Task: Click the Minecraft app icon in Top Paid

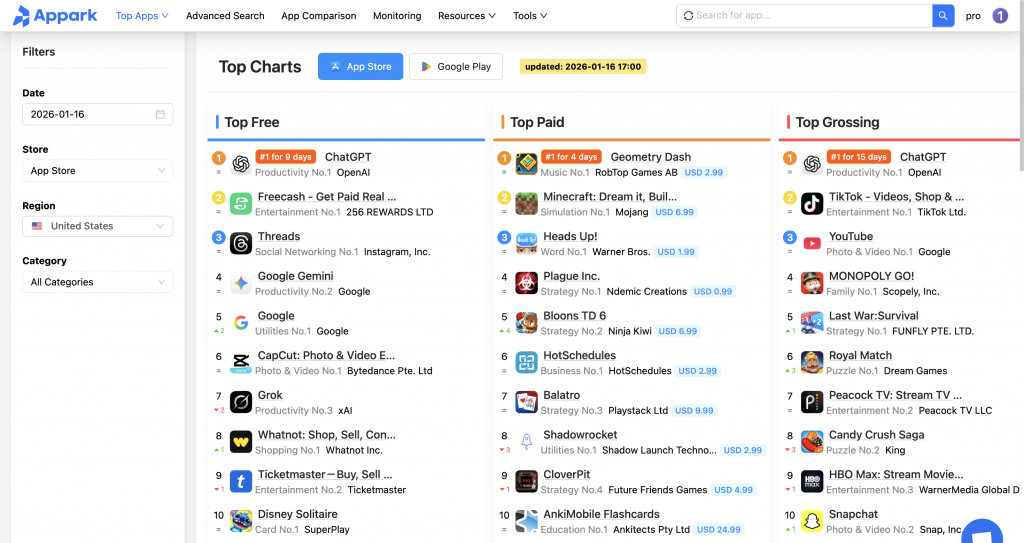Action: [x=527, y=204]
